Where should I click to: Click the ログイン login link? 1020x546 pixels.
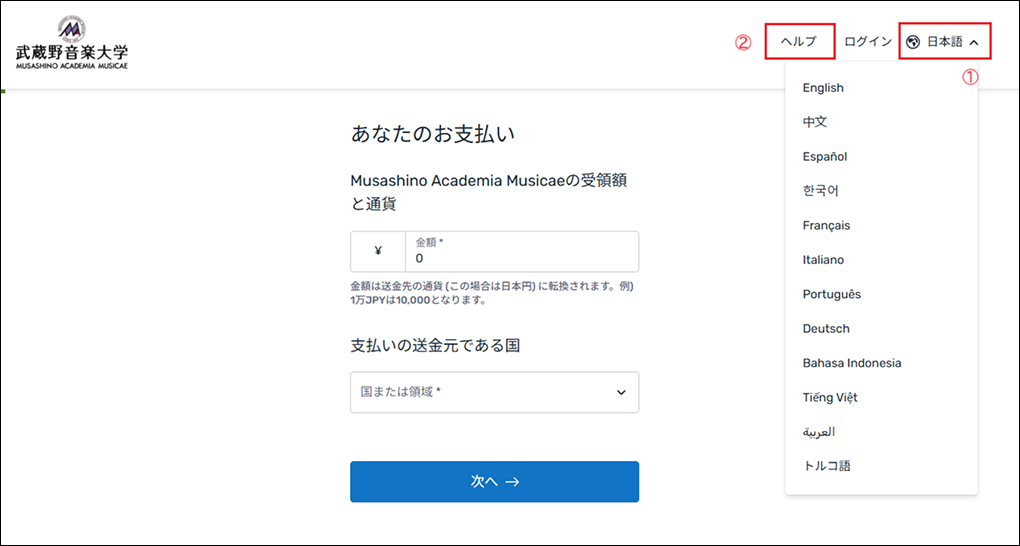pos(867,42)
